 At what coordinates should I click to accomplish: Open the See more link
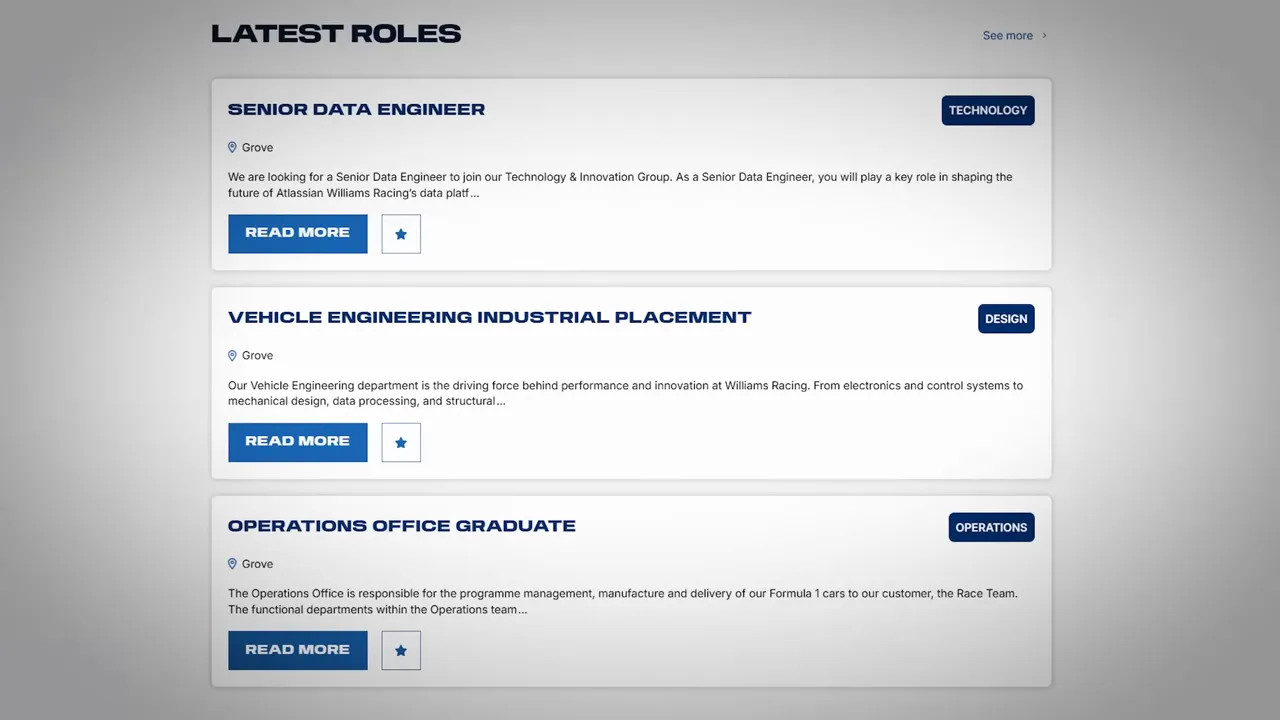[1008, 35]
